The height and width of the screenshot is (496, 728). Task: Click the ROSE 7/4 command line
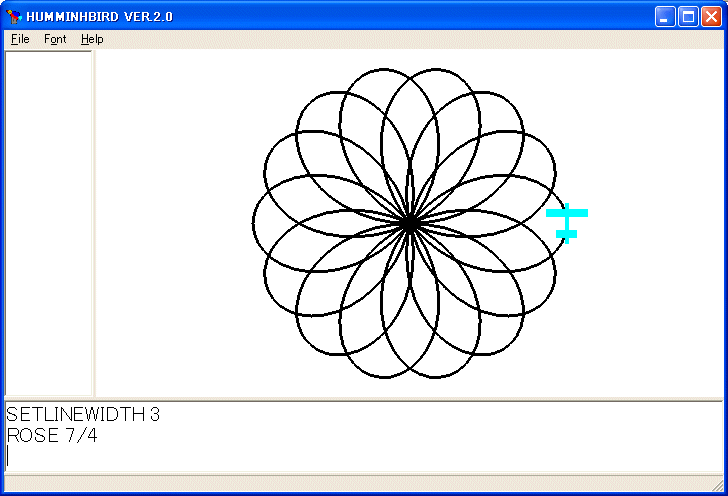tap(52, 436)
